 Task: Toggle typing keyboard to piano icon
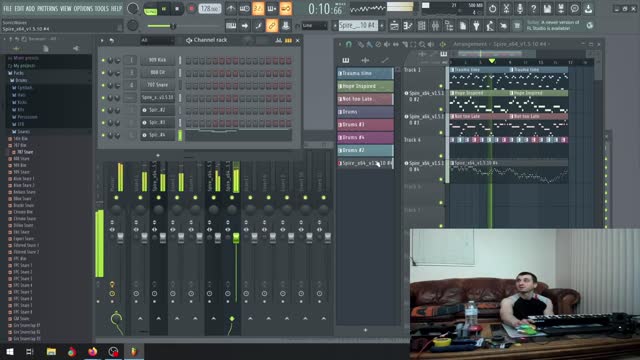(x=231, y=25)
